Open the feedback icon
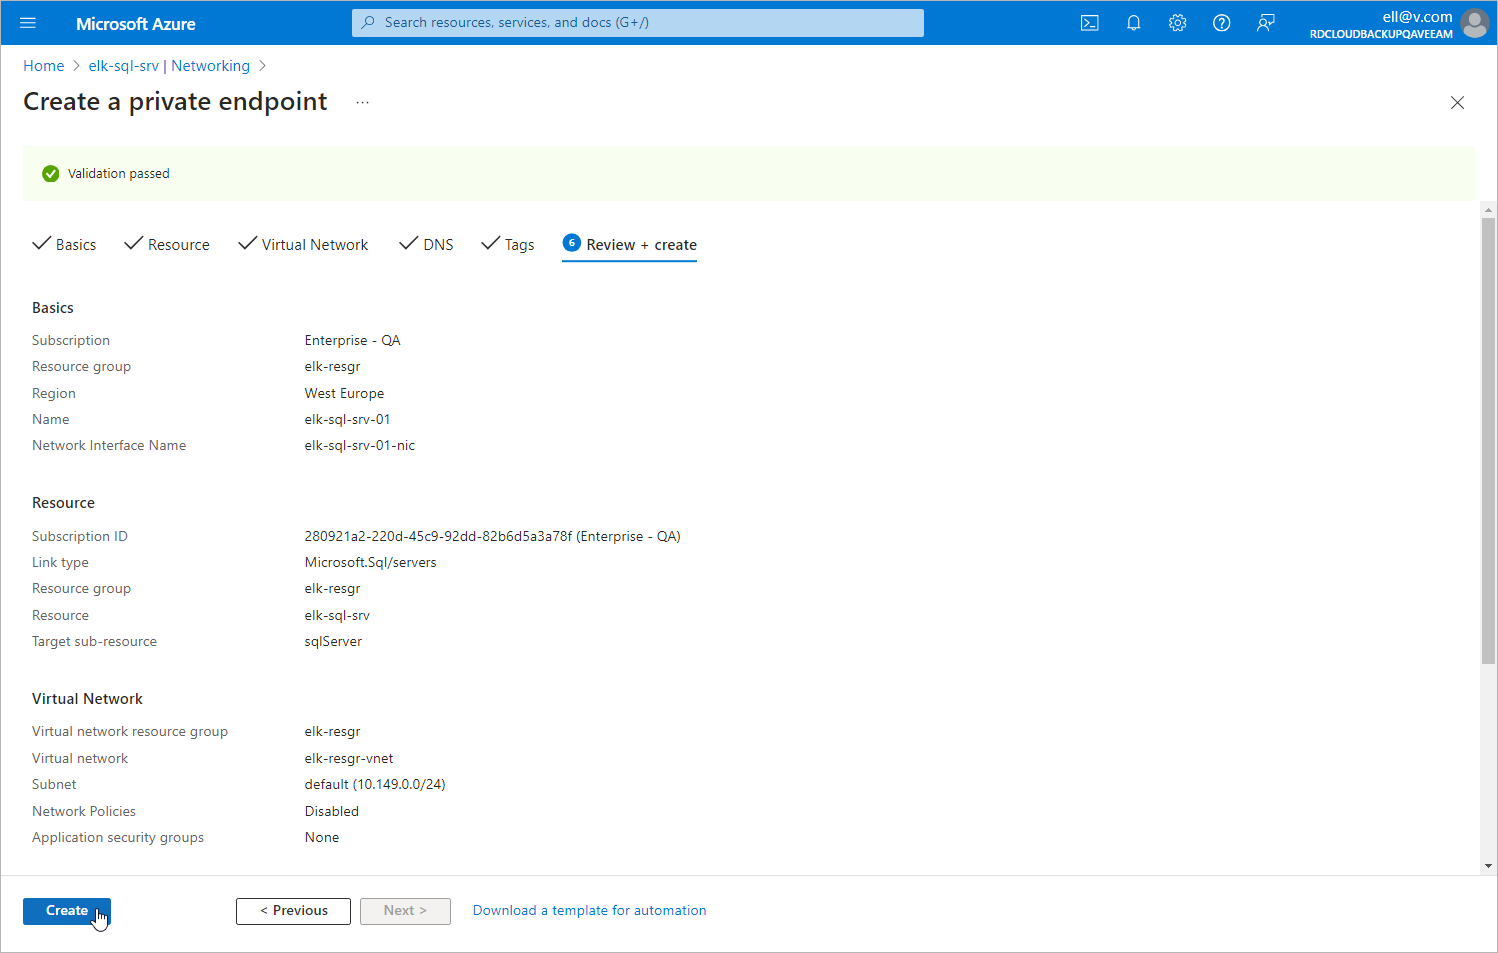This screenshot has height=953, width=1498. (x=1266, y=23)
